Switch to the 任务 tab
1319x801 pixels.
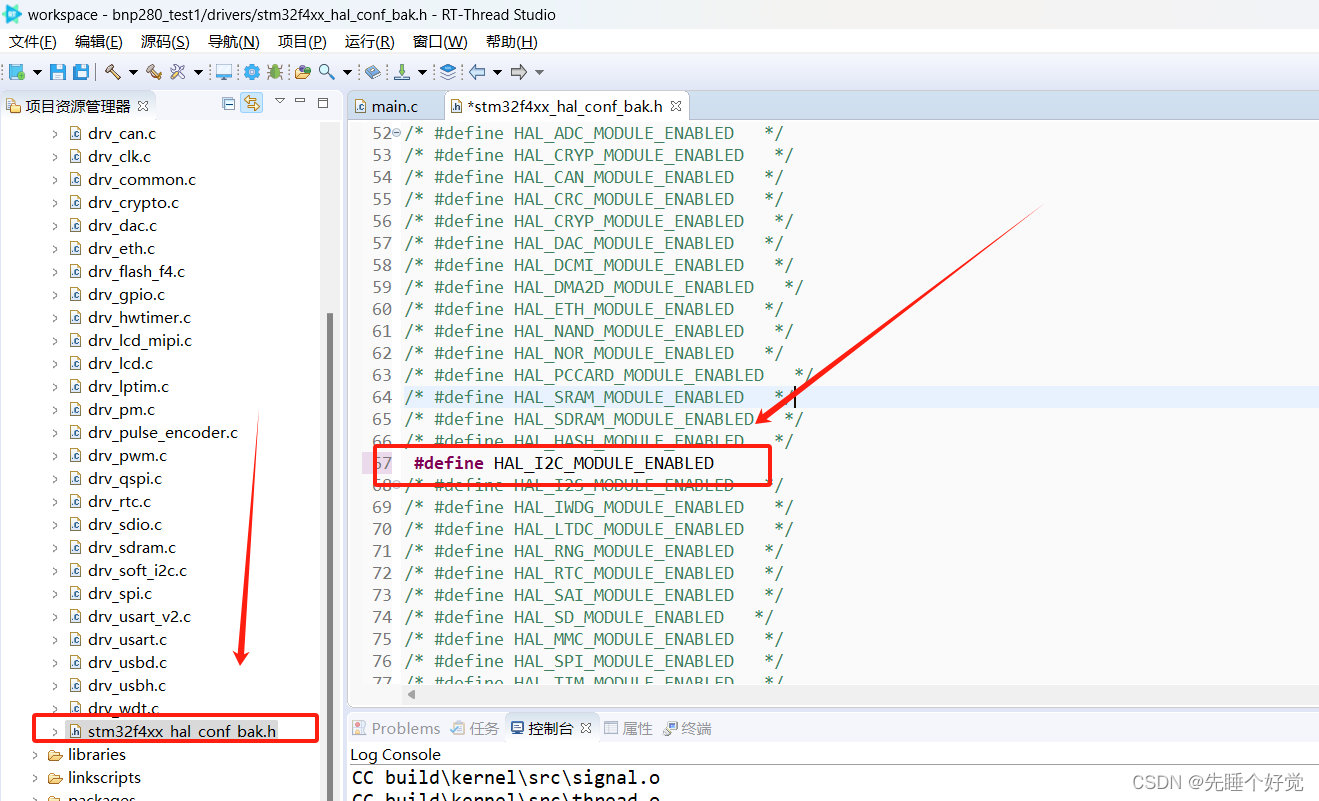(475, 728)
